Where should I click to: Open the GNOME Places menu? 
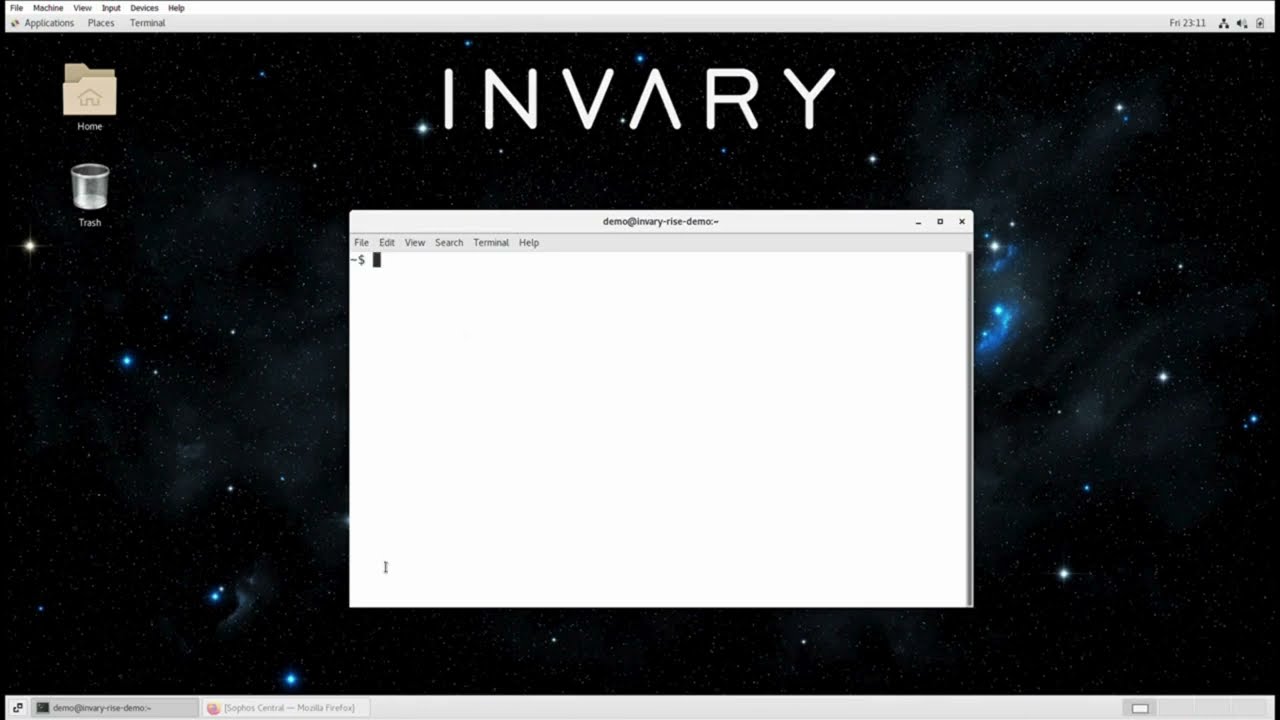coord(101,23)
